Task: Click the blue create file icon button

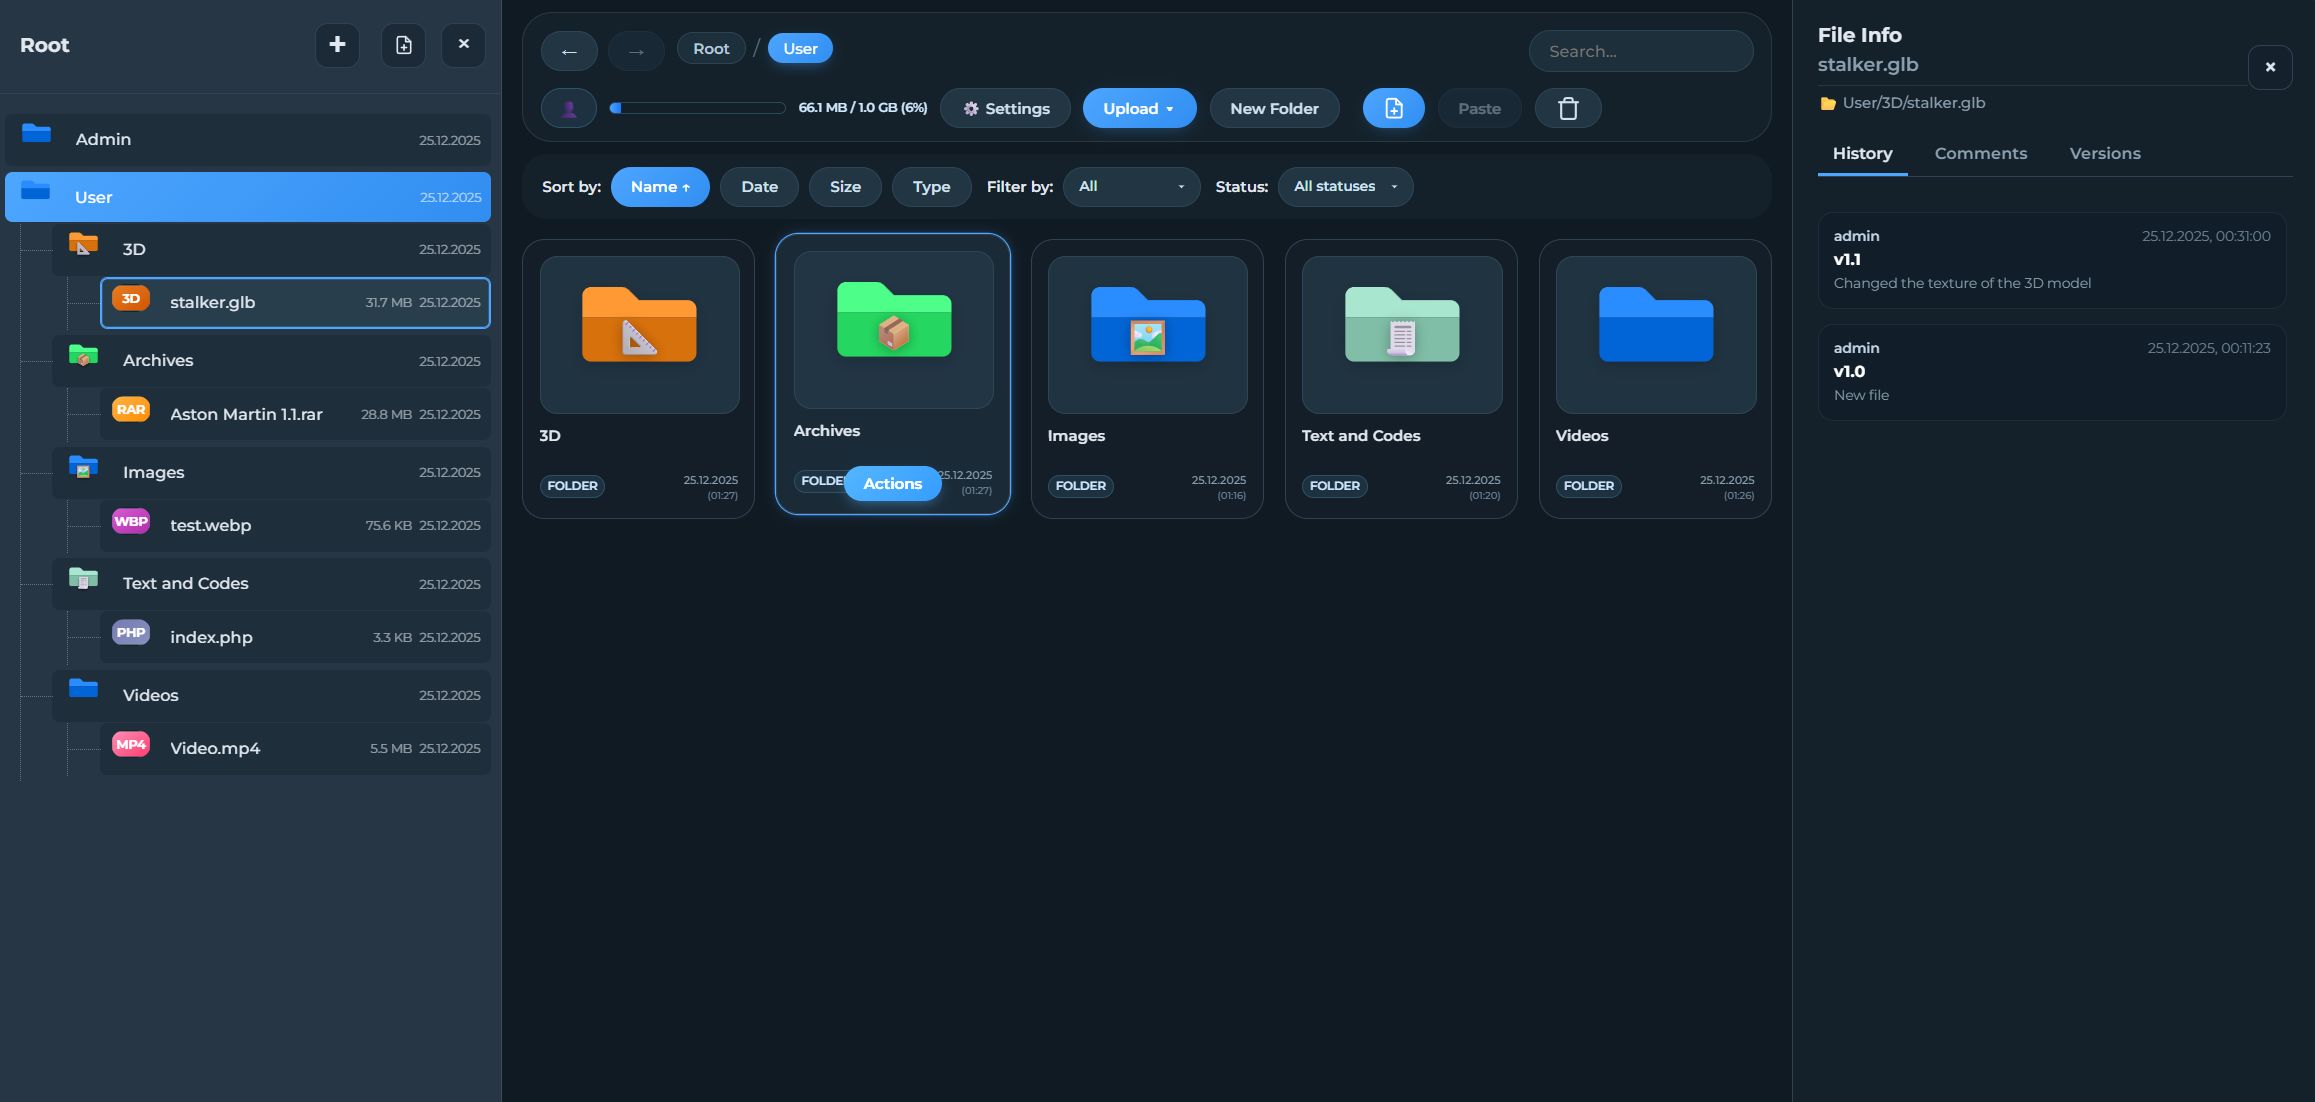Action: coord(1393,108)
